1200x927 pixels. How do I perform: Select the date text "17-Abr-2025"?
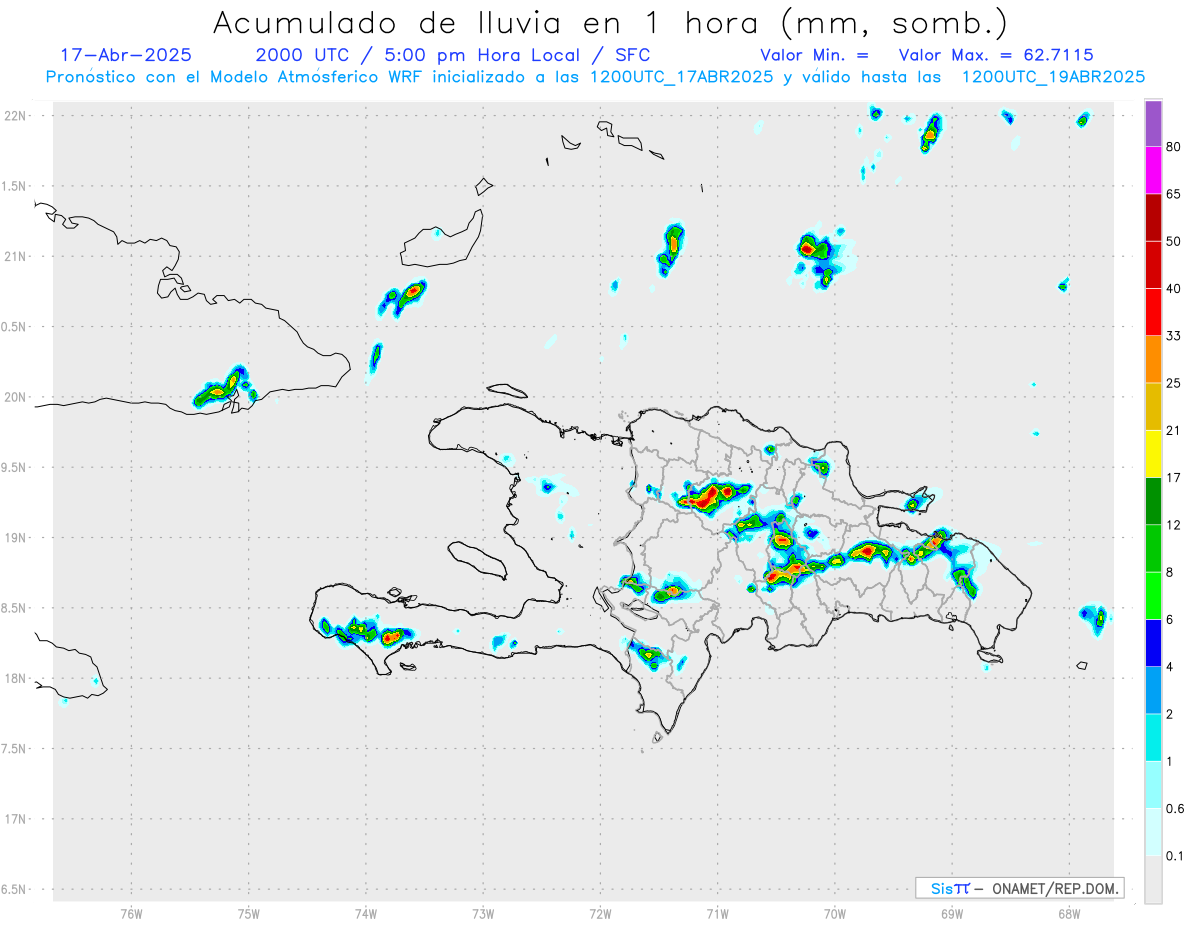point(126,55)
